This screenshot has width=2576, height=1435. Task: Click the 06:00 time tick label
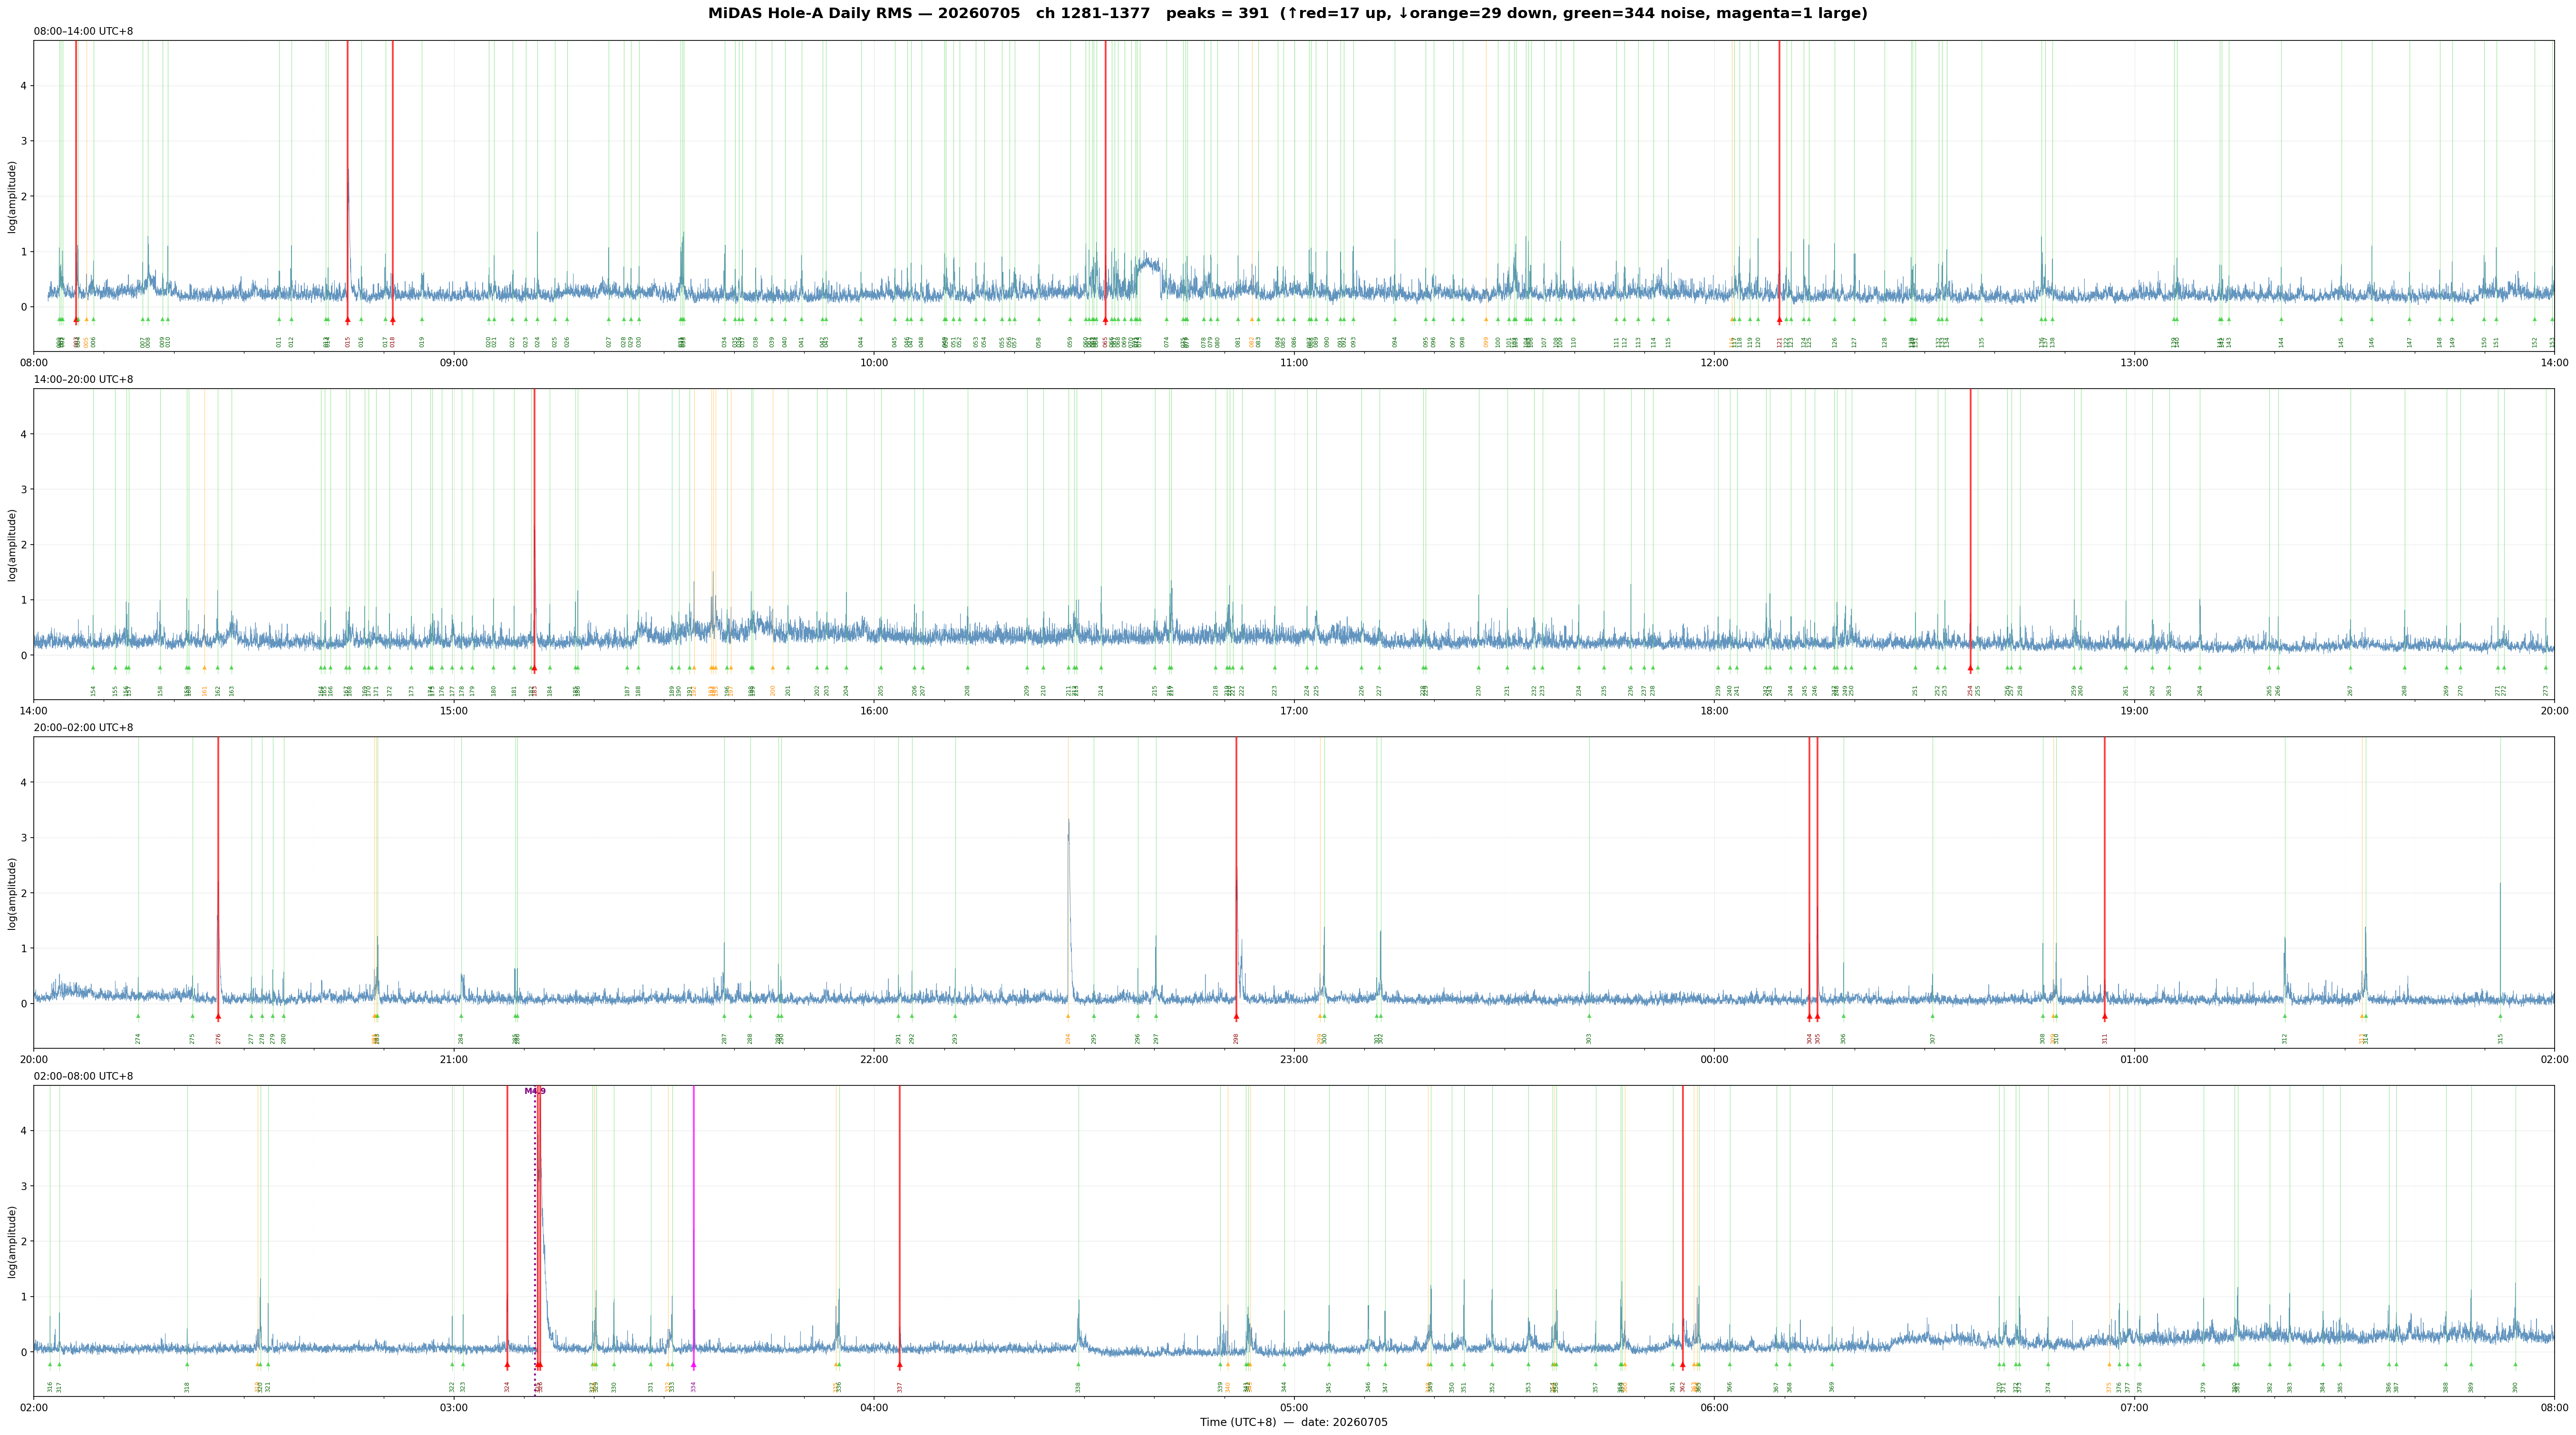tap(1714, 1408)
